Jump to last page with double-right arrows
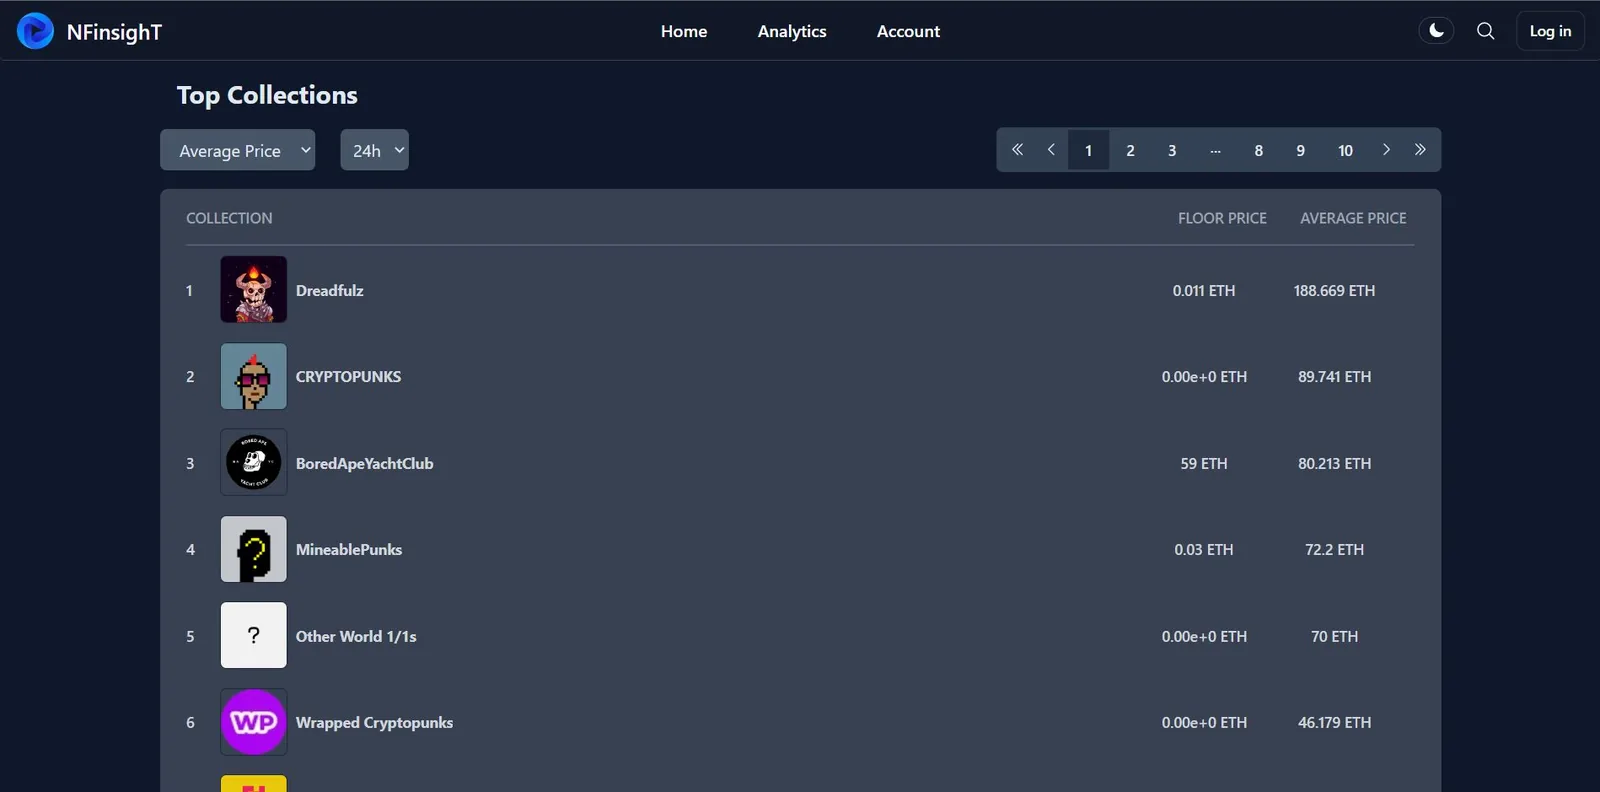Image resolution: width=1600 pixels, height=792 pixels. tap(1420, 150)
